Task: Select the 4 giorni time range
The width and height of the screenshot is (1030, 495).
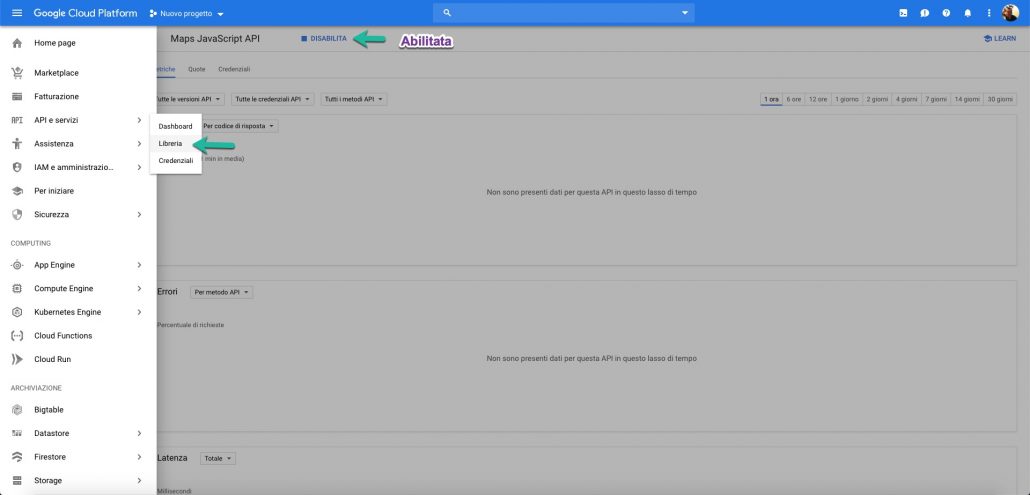Action: pos(907,99)
